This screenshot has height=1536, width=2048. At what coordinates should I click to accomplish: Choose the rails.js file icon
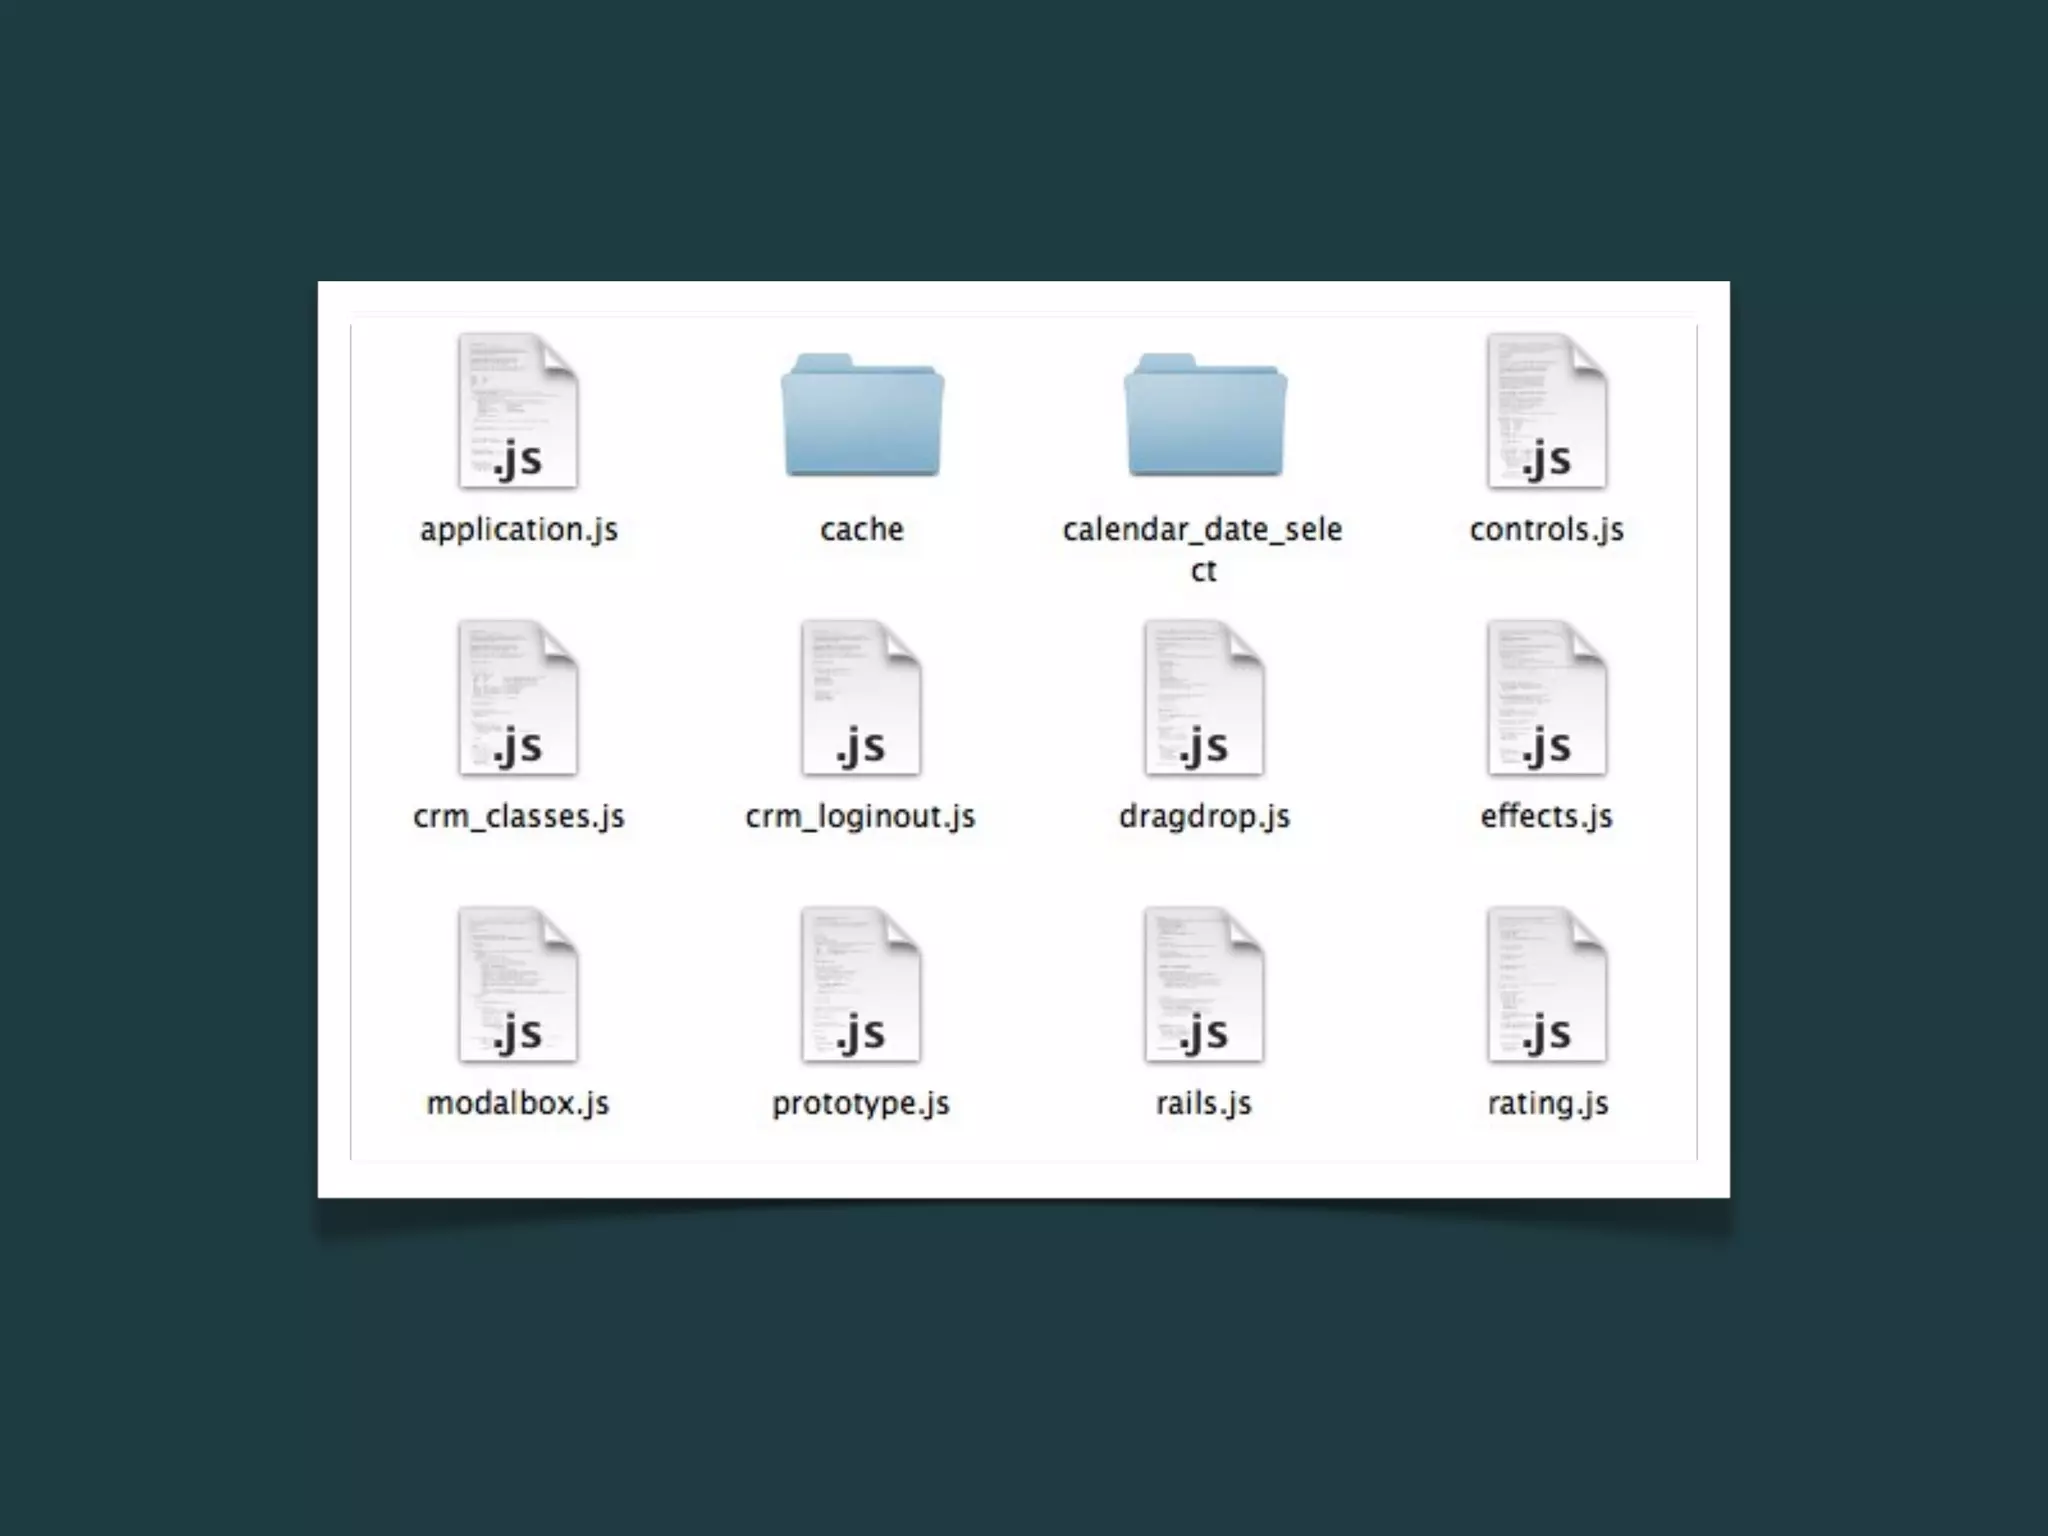tap(1204, 985)
